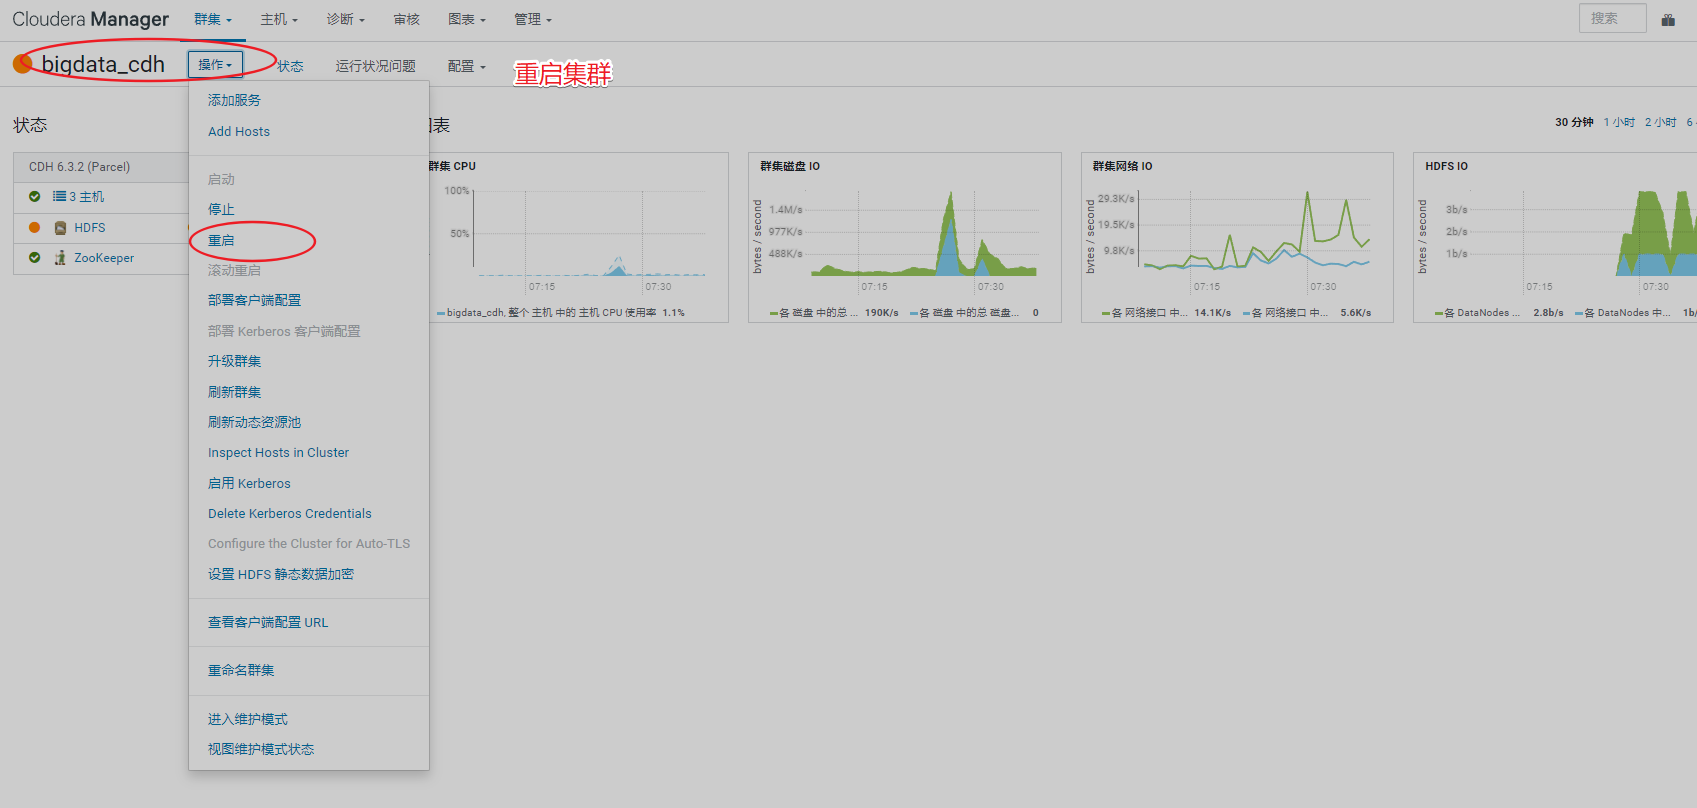1697x808 pixels.
Task: Open the 群集磁盘 IO chart
Action: 790,166
